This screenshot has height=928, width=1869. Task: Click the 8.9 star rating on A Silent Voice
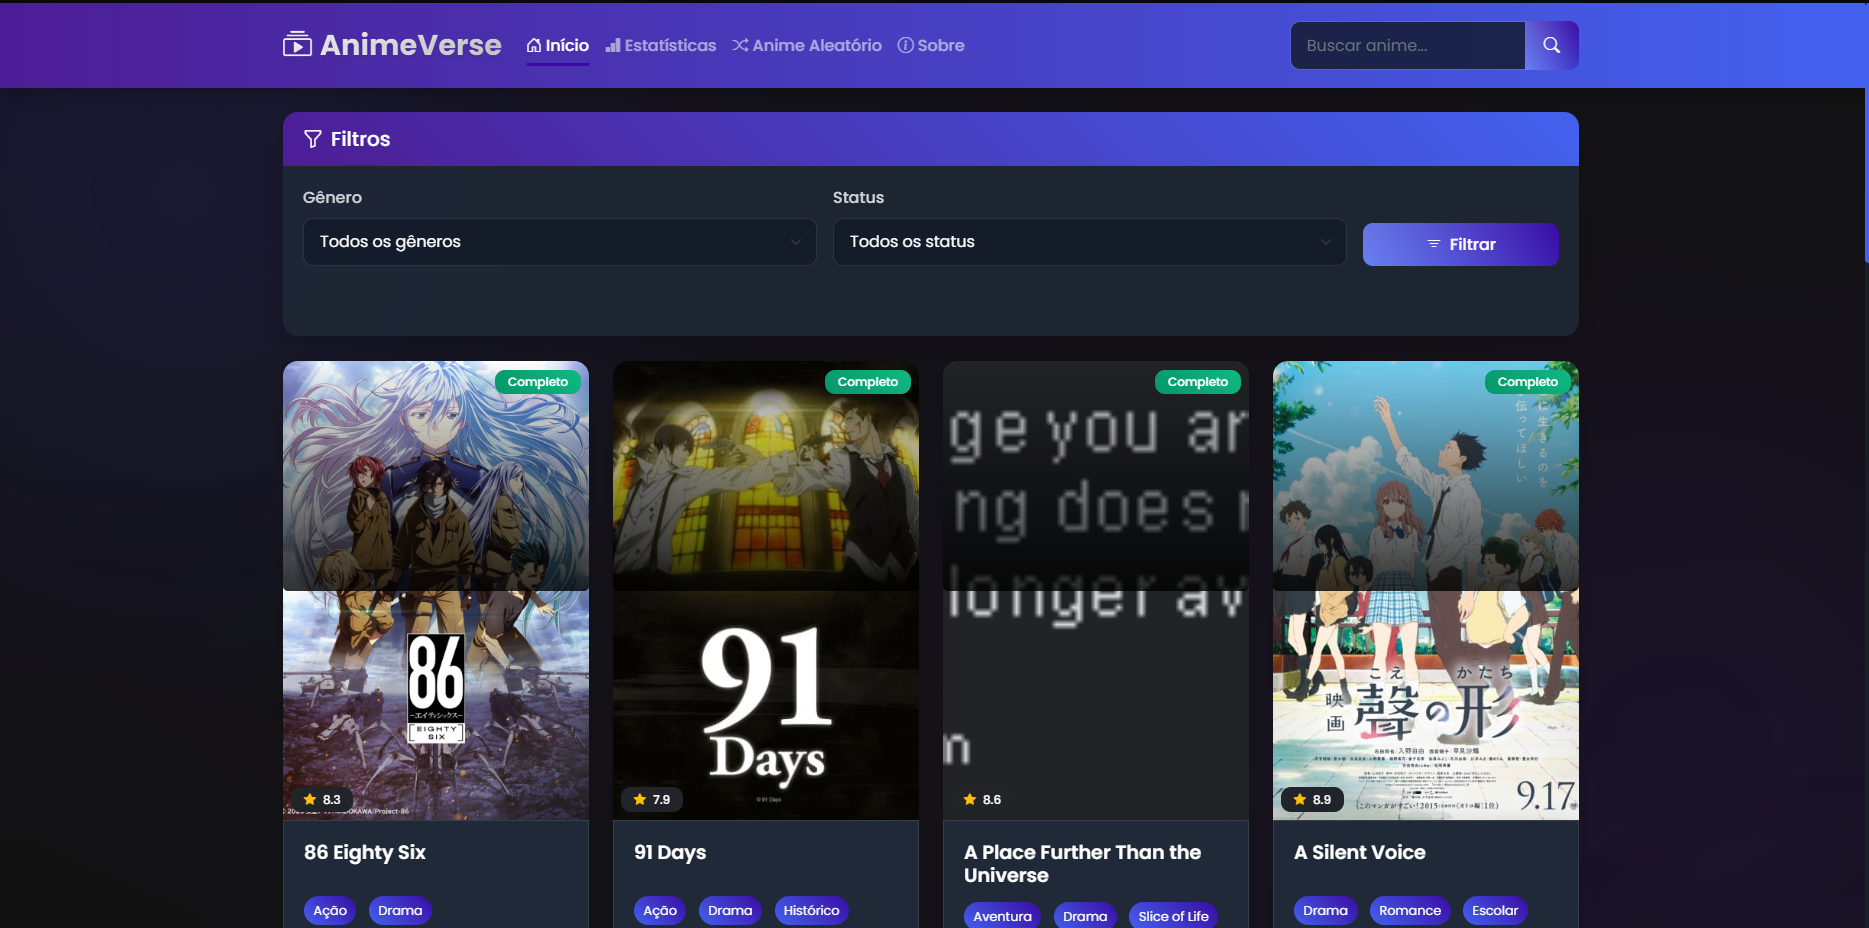(x=1311, y=799)
